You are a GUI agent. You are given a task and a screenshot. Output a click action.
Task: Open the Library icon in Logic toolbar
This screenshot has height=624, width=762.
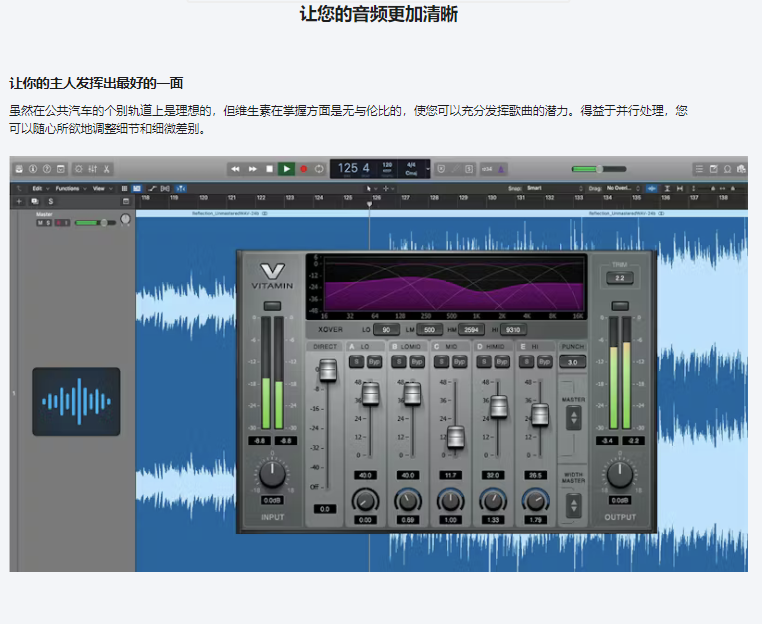point(19,169)
